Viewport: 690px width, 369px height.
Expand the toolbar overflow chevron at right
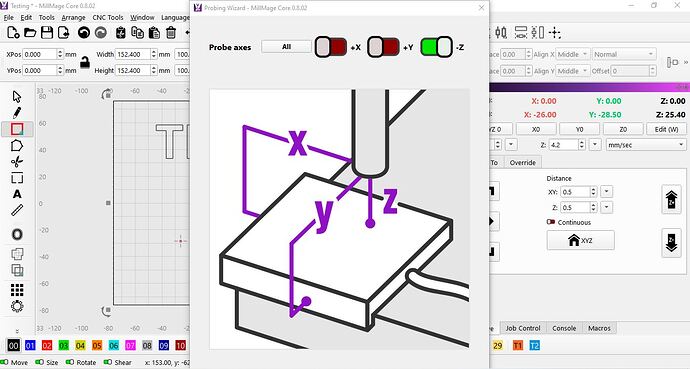coord(686,62)
